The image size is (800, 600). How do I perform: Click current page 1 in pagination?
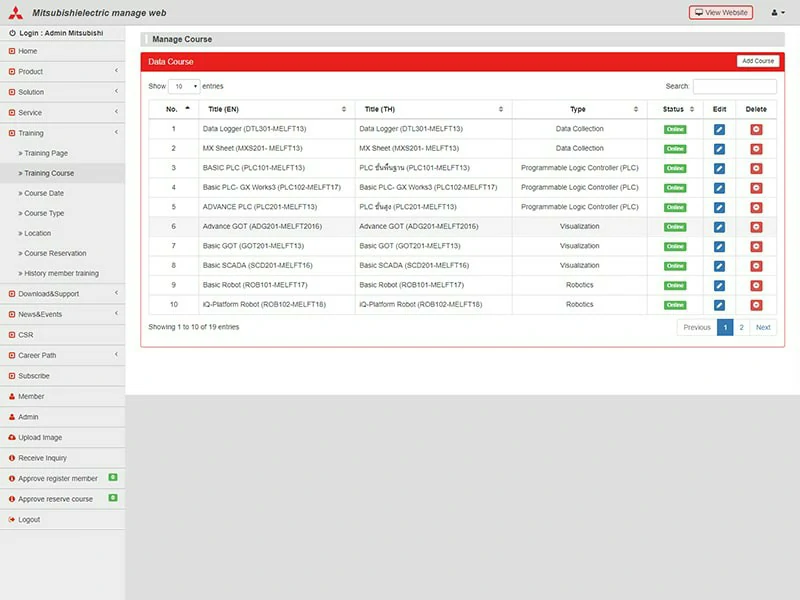click(x=725, y=328)
